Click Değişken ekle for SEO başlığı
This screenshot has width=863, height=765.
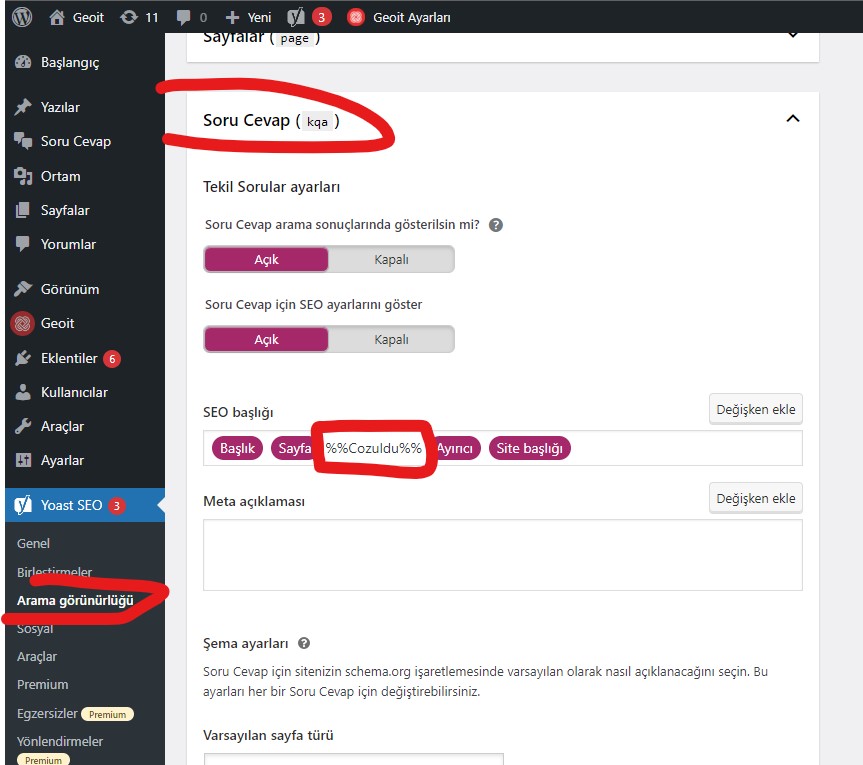click(x=755, y=409)
